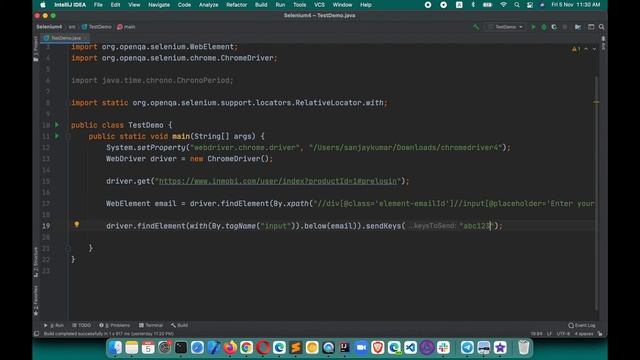Open the View menu
Image resolution: width=640 pixels, height=360 pixels.
pos(134,5)
